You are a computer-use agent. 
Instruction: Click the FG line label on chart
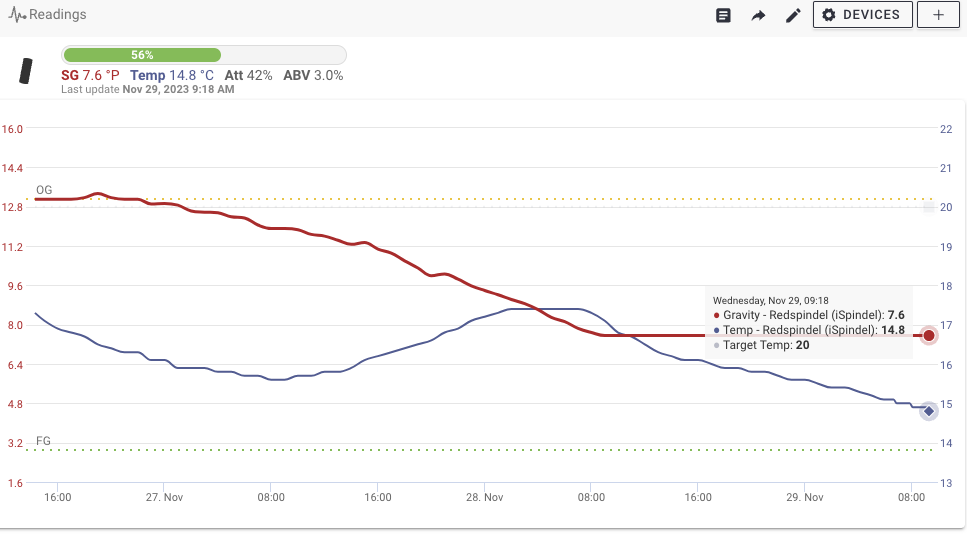coord(43,441)
